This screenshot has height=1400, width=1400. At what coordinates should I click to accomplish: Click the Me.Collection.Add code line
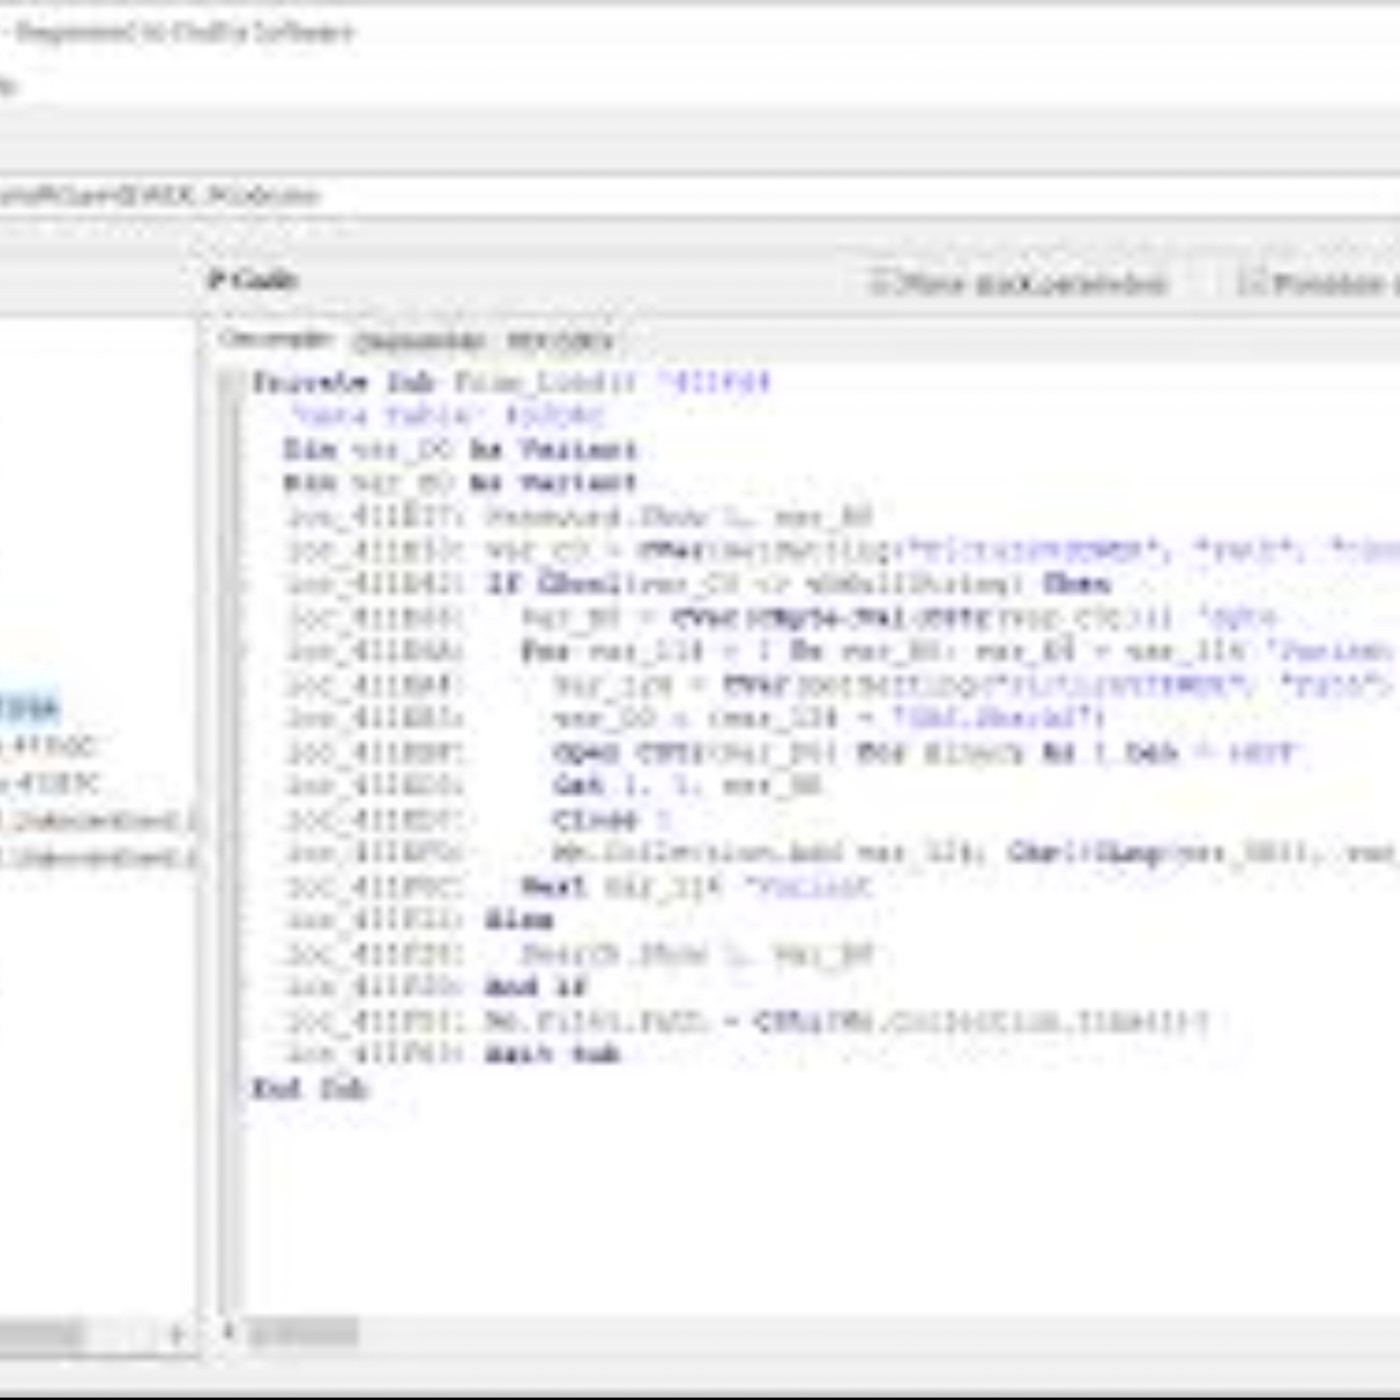(842, 853)
